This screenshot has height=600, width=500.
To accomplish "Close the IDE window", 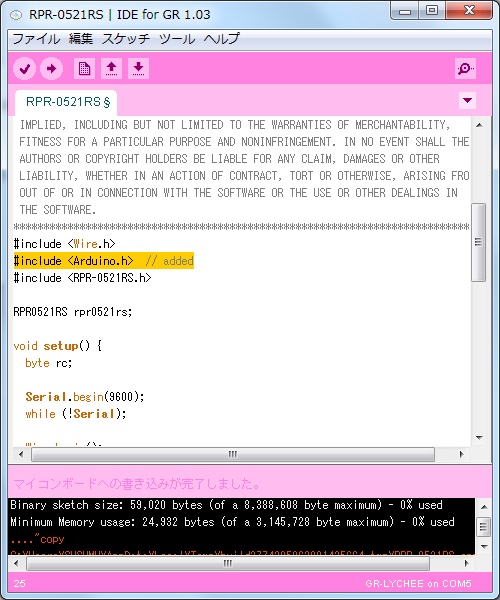I will tap(469, 11).
